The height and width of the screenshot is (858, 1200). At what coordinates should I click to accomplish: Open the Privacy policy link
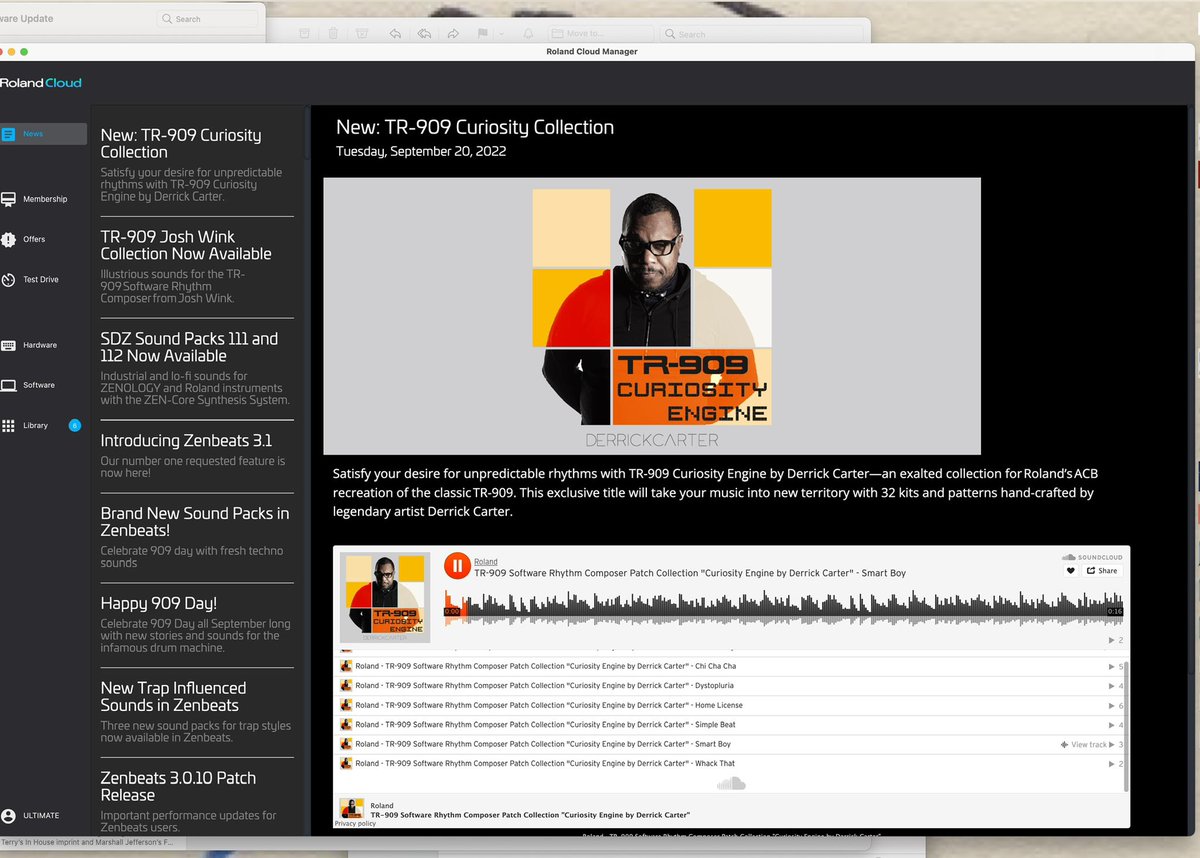tap(355, 824)
